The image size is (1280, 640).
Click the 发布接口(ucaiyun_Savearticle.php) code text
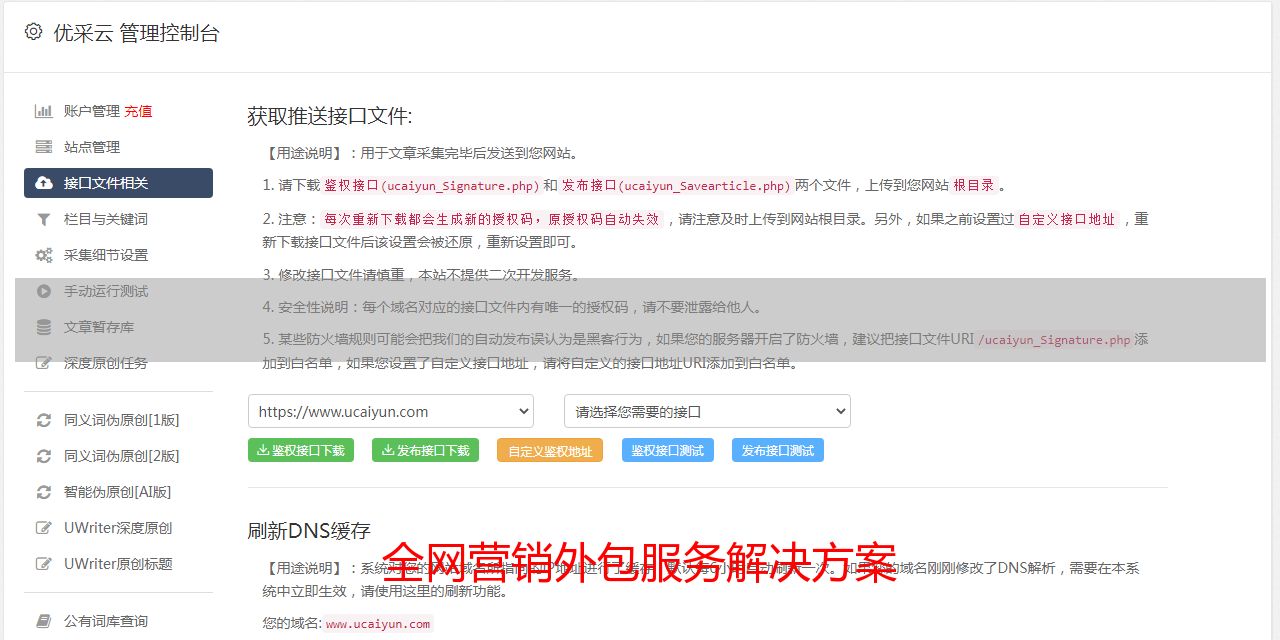676,185
